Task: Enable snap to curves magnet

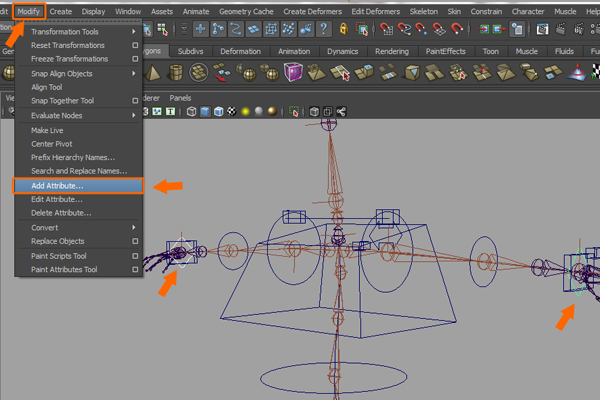Action: 404,29
